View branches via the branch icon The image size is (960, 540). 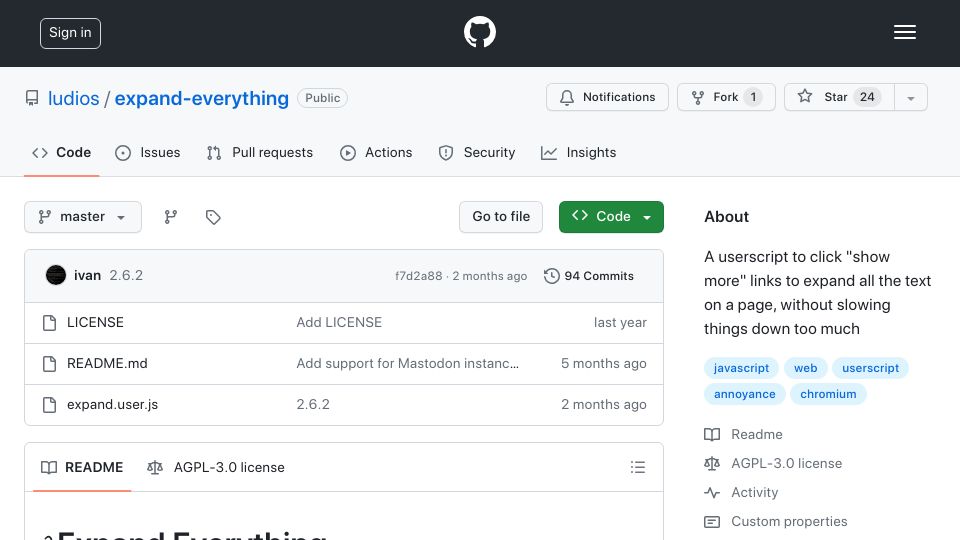pyautogui.click(x=171, y=217)
